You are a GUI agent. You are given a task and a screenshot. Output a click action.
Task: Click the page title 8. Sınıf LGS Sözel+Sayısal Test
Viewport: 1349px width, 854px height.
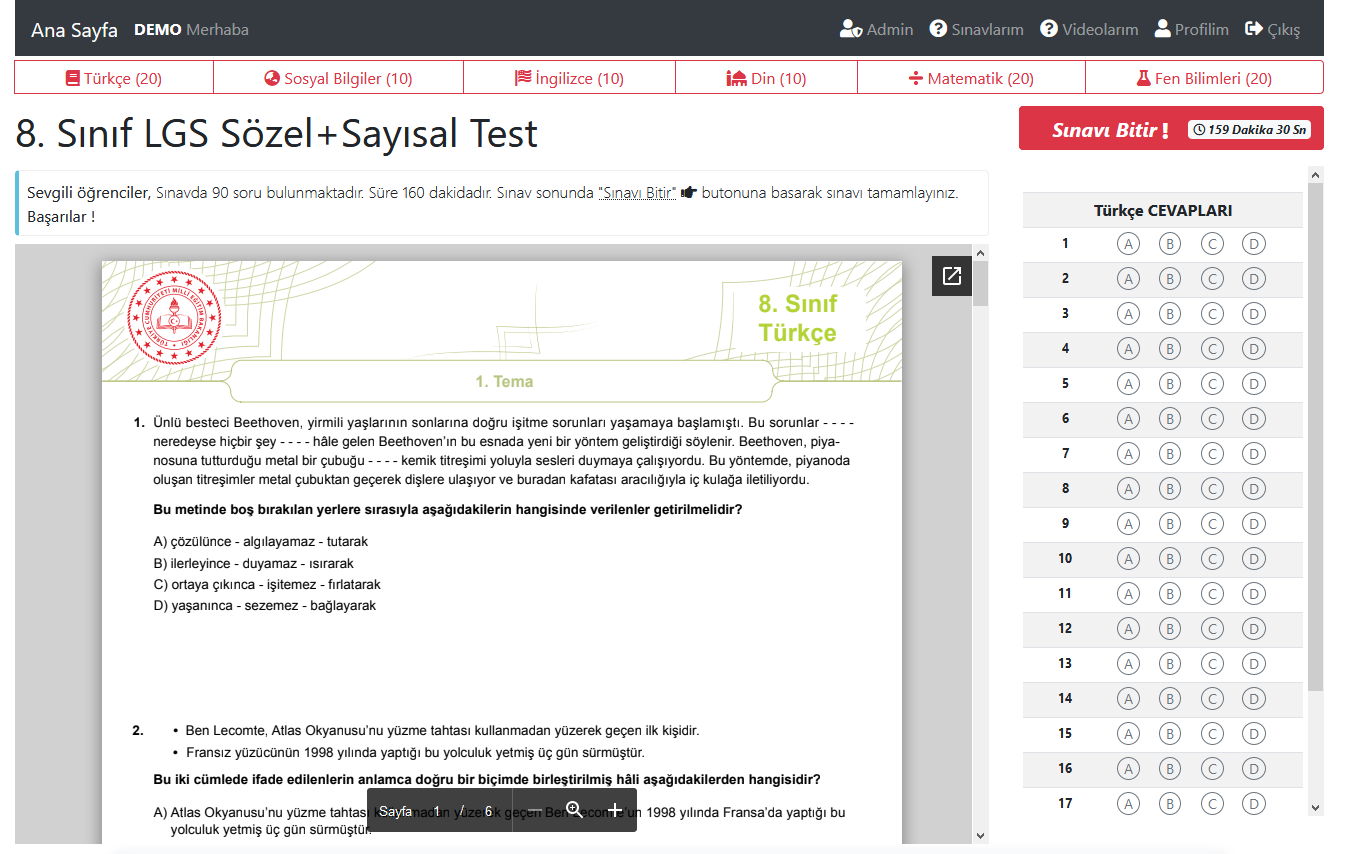click(x=277, y=133)
